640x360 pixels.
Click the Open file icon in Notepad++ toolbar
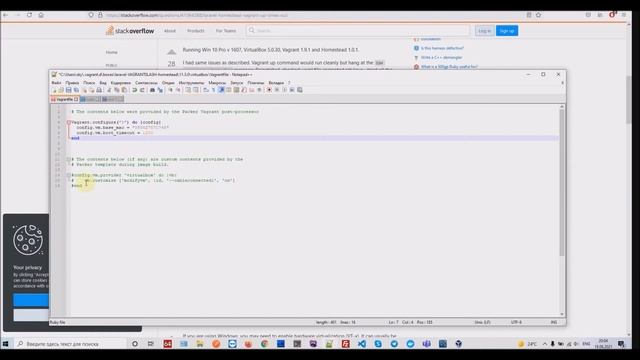(61, 90)
